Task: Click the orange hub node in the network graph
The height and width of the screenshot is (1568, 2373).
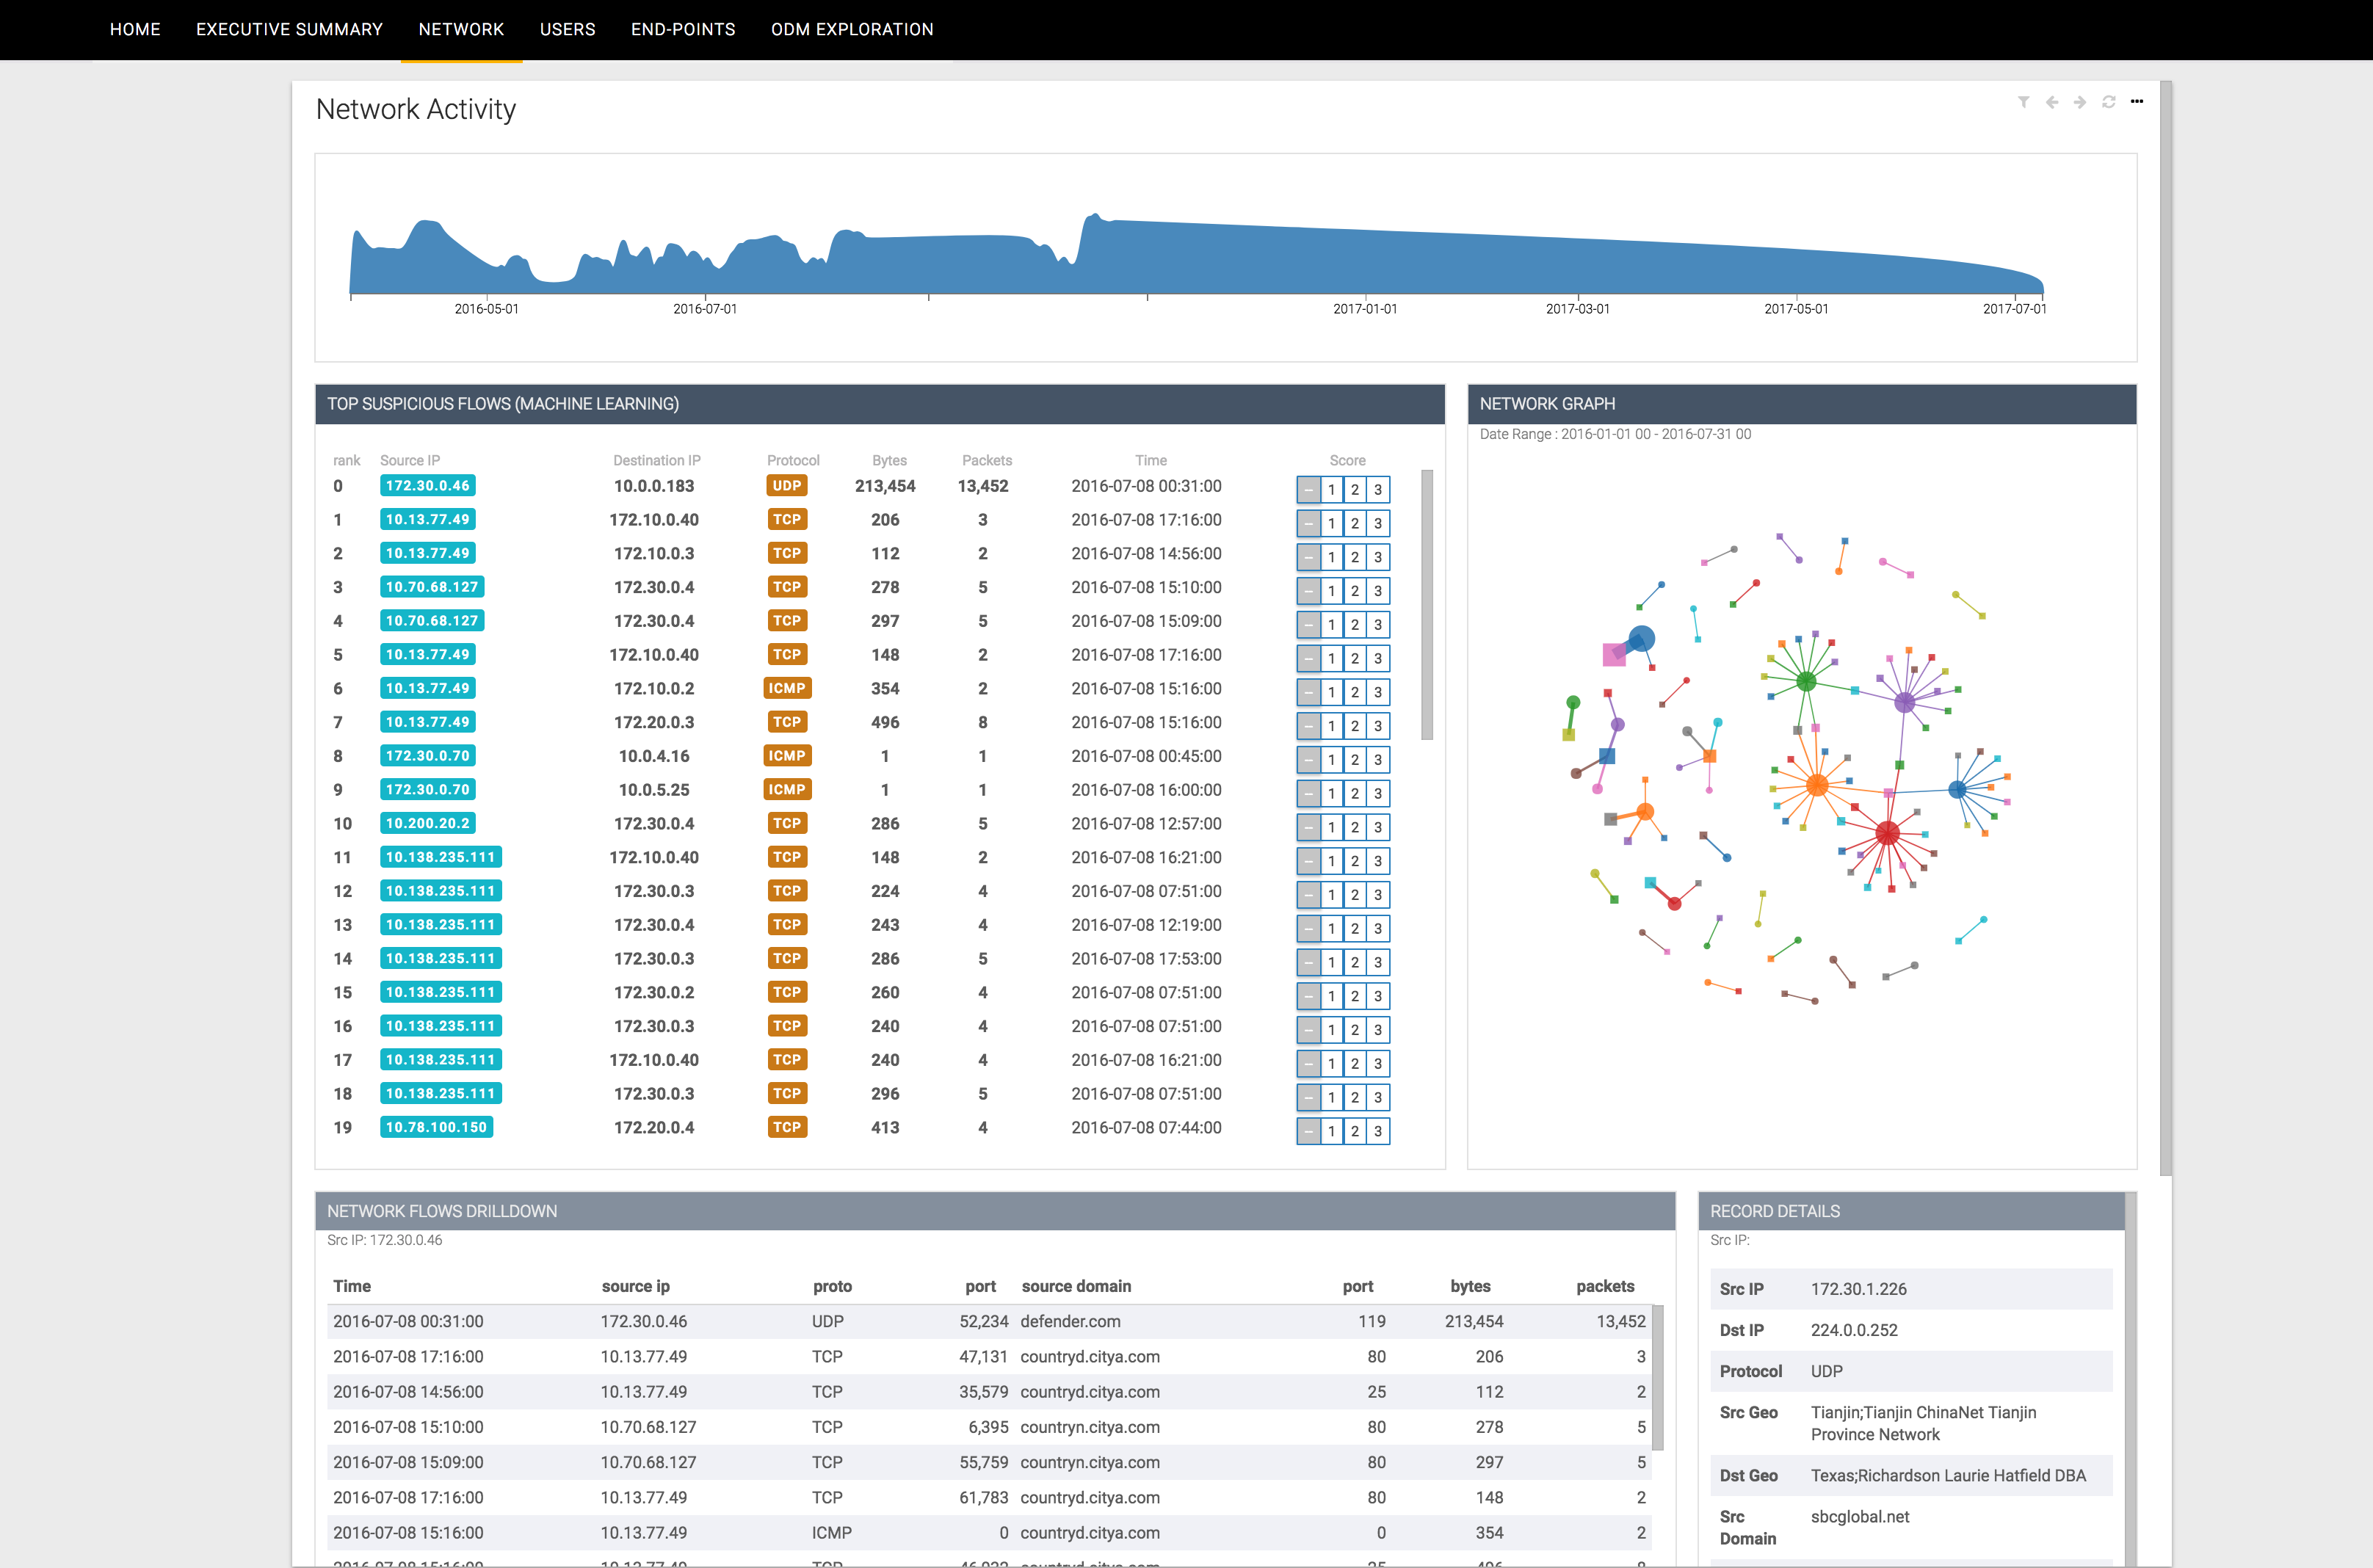Action: (1817, 786)
